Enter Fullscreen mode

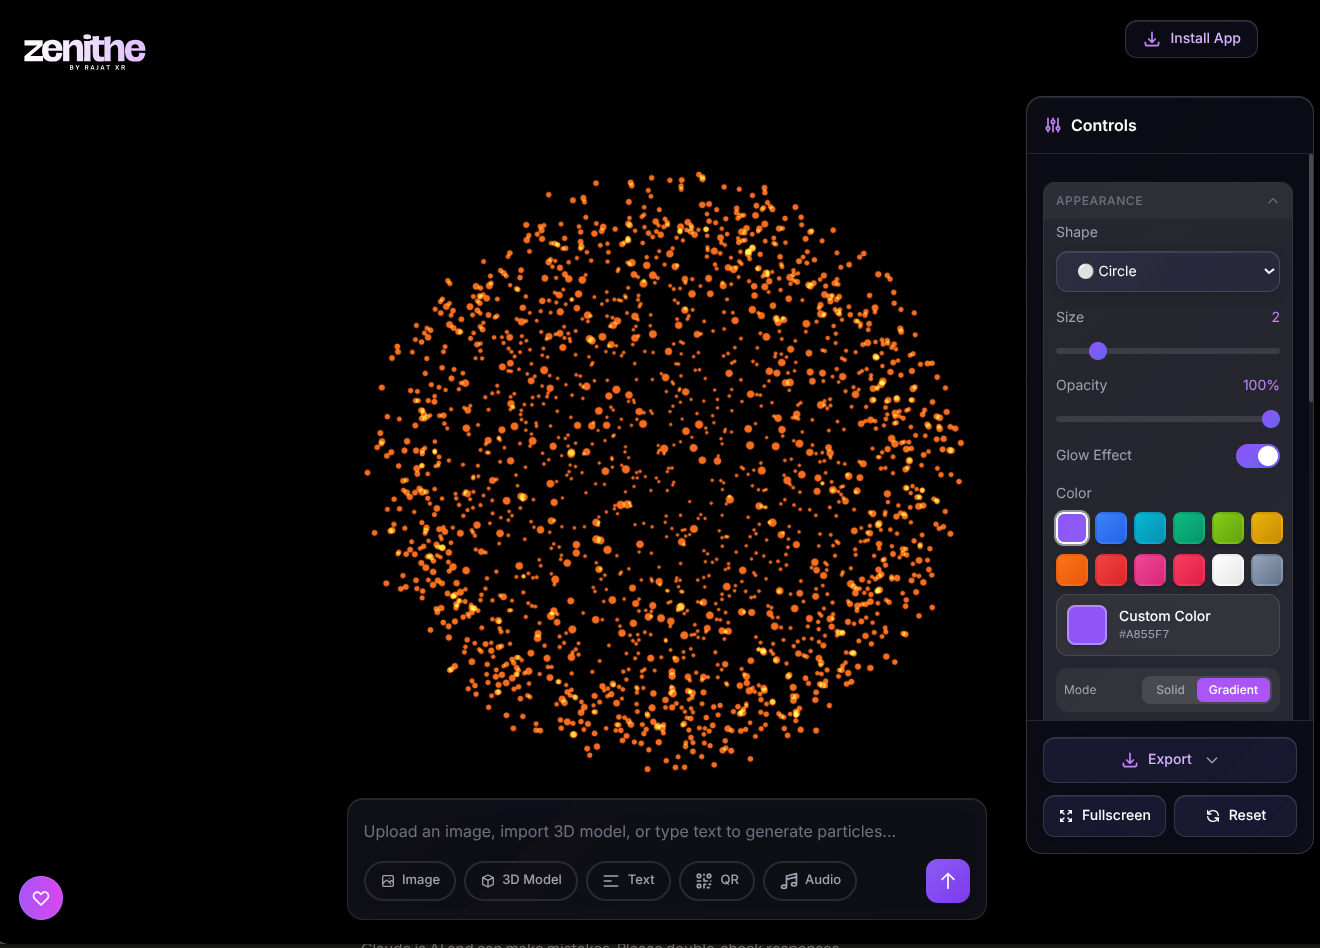click(1104, 816)
